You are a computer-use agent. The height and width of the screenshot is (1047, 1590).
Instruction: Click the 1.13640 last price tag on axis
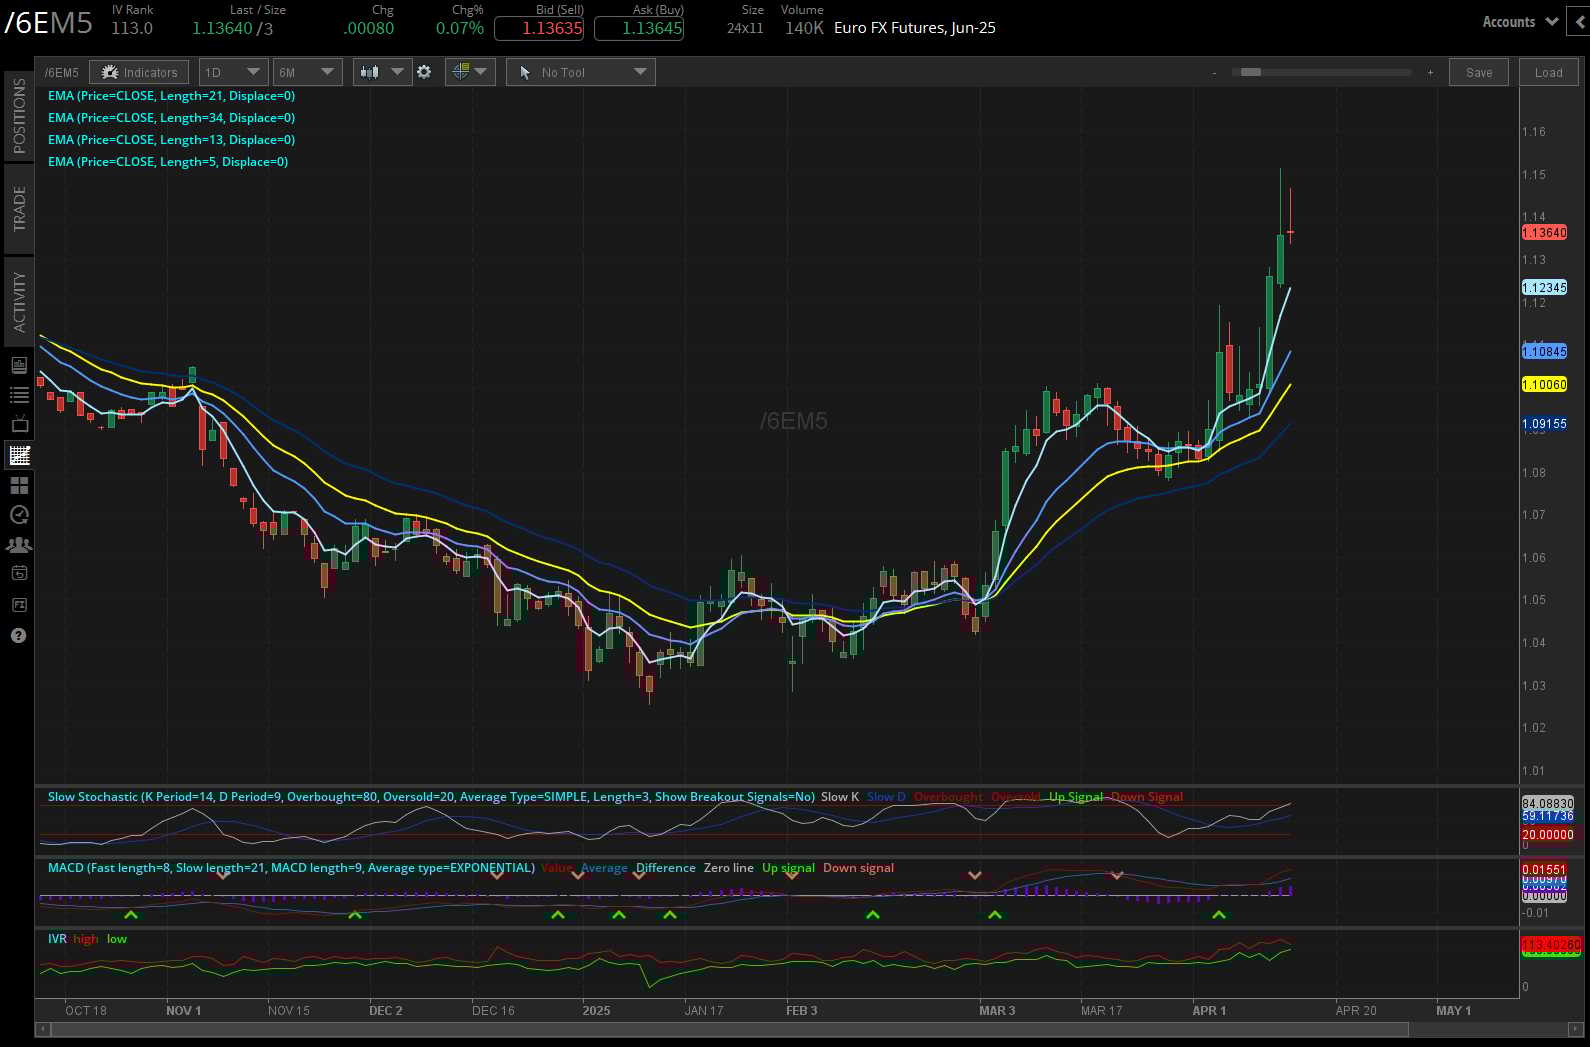click(x=1544, y=233)
